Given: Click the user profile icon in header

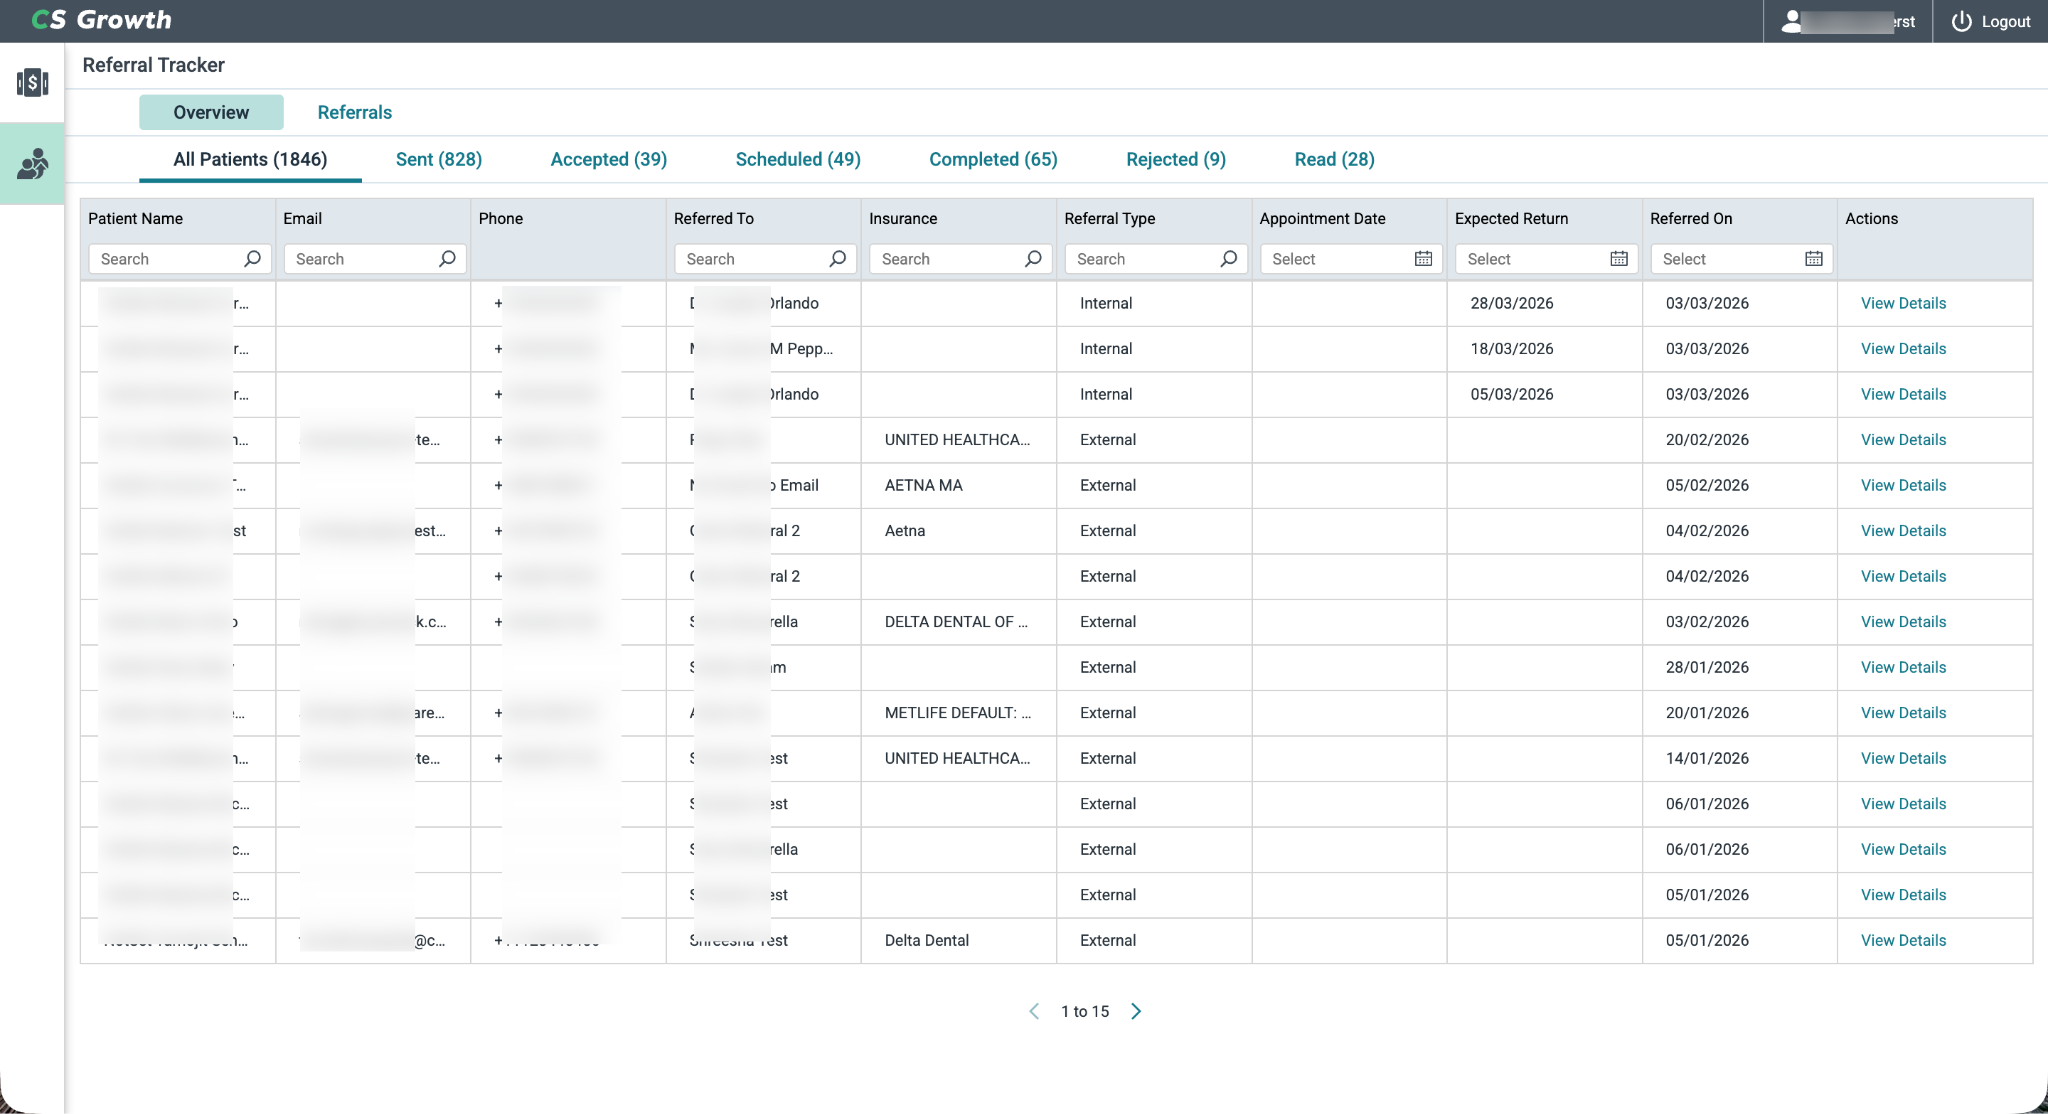Looking at the screenshot, I should pos(1791,21).
